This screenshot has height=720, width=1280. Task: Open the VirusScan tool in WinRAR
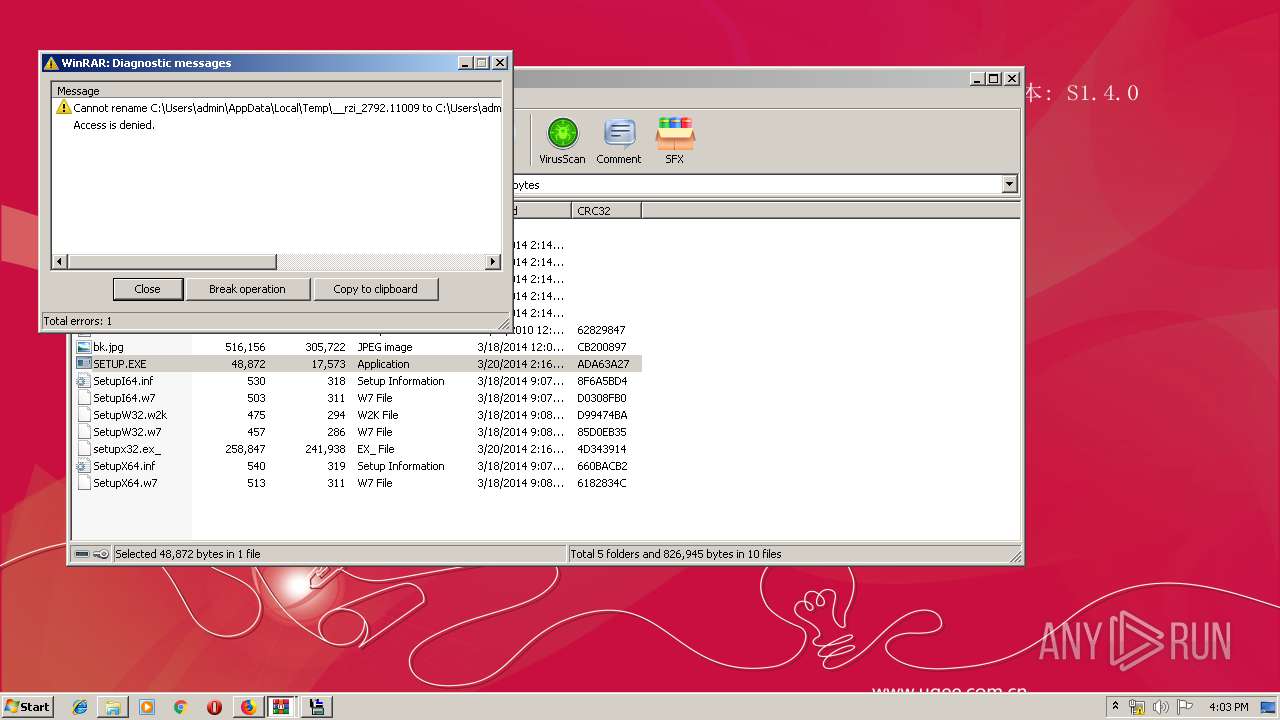[x=562, y=141]
